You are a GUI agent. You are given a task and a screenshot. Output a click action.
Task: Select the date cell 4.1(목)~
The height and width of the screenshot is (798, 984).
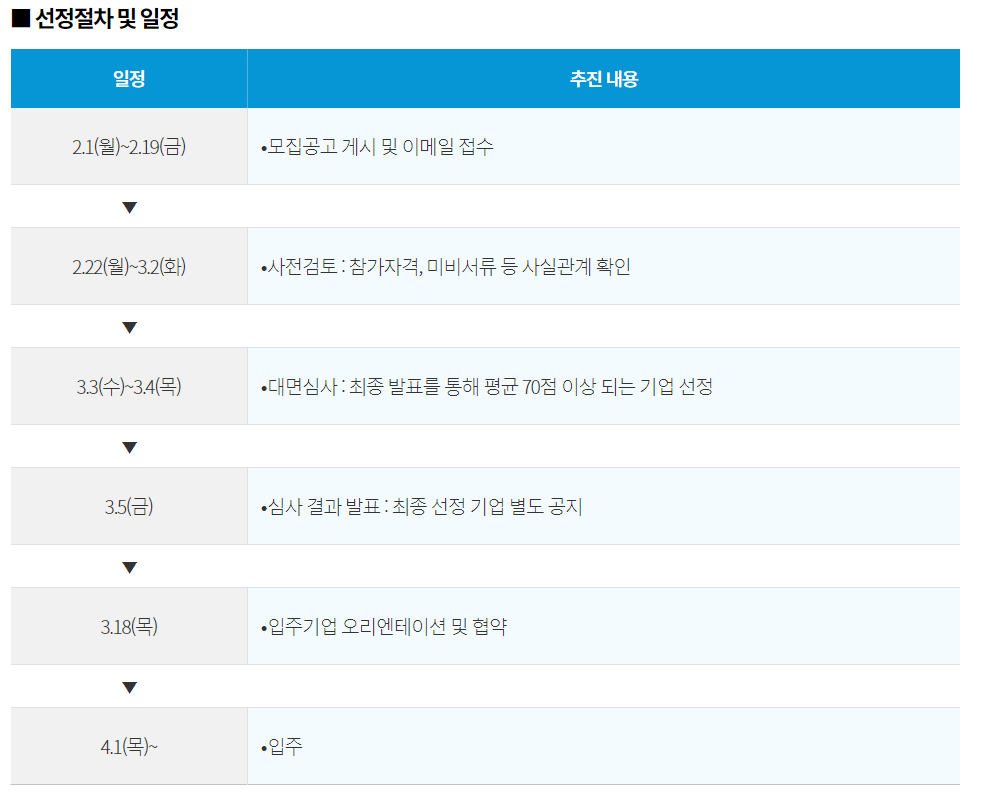129,746
